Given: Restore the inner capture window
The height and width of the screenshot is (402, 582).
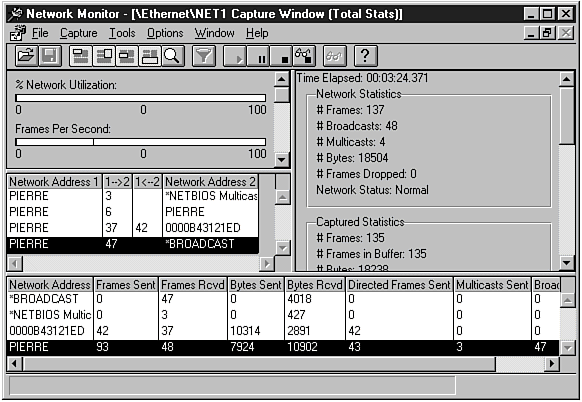Looking at the screenshot, I should click(547, 33).
